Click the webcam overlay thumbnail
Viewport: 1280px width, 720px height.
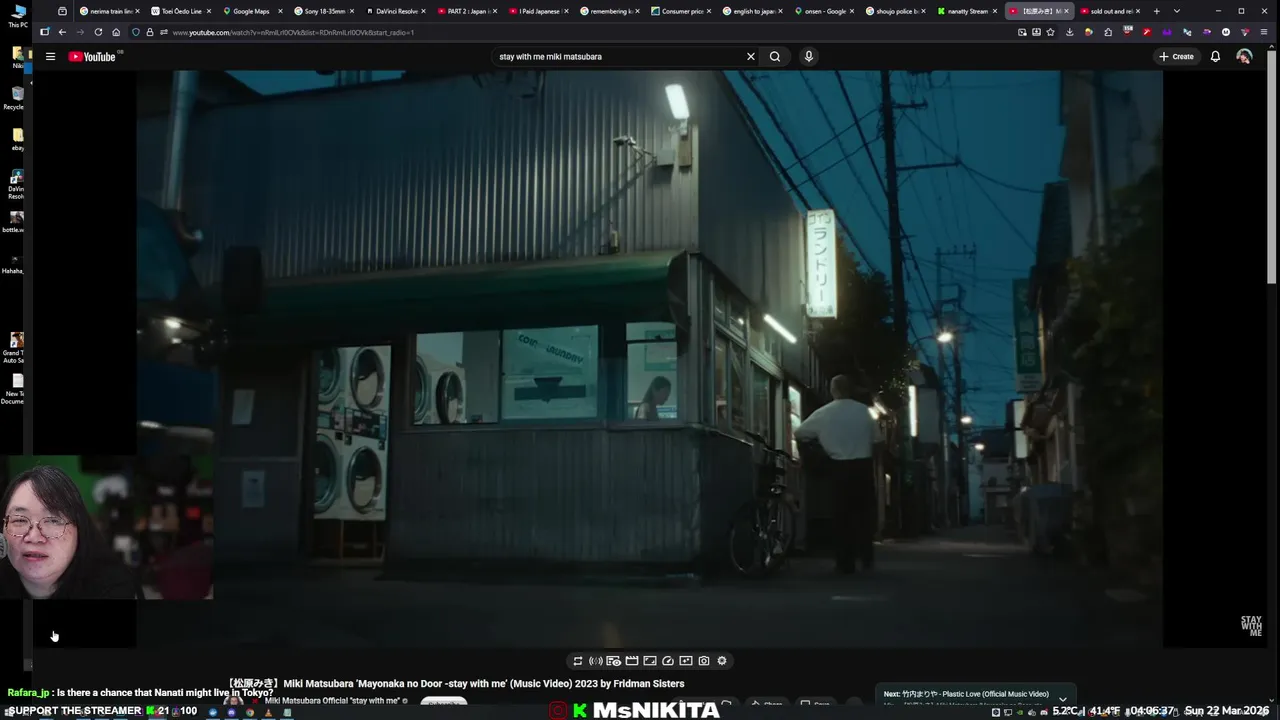(x=107, y=527)
